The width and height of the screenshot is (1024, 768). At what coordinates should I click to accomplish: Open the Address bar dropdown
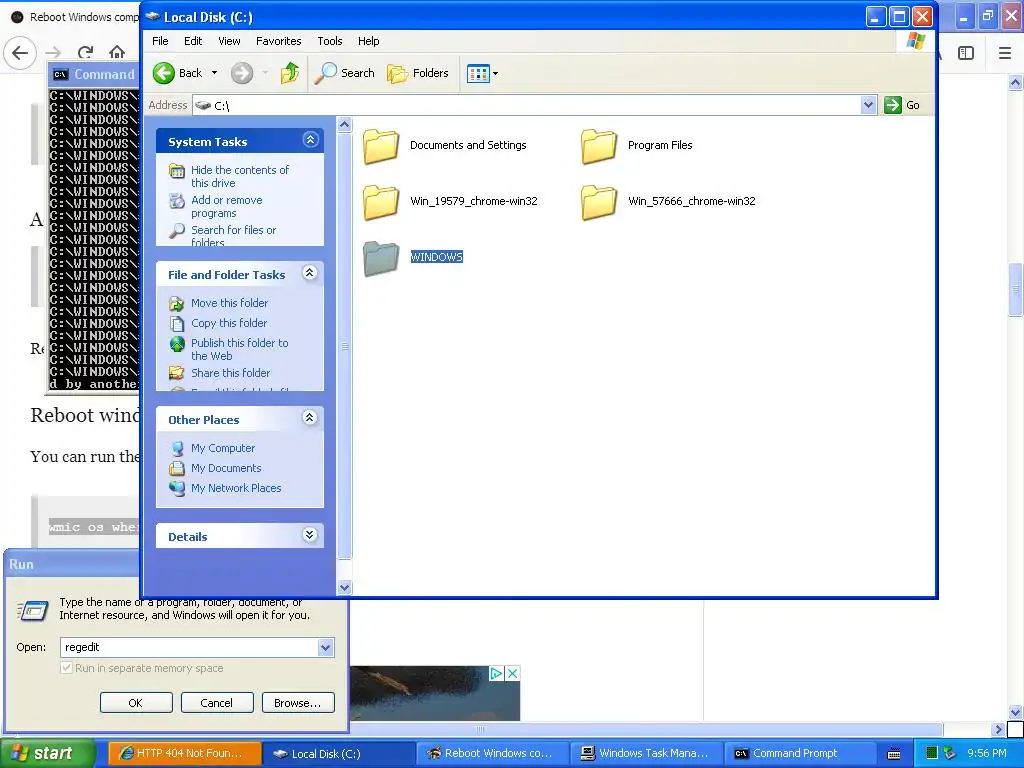click(868, 105)
